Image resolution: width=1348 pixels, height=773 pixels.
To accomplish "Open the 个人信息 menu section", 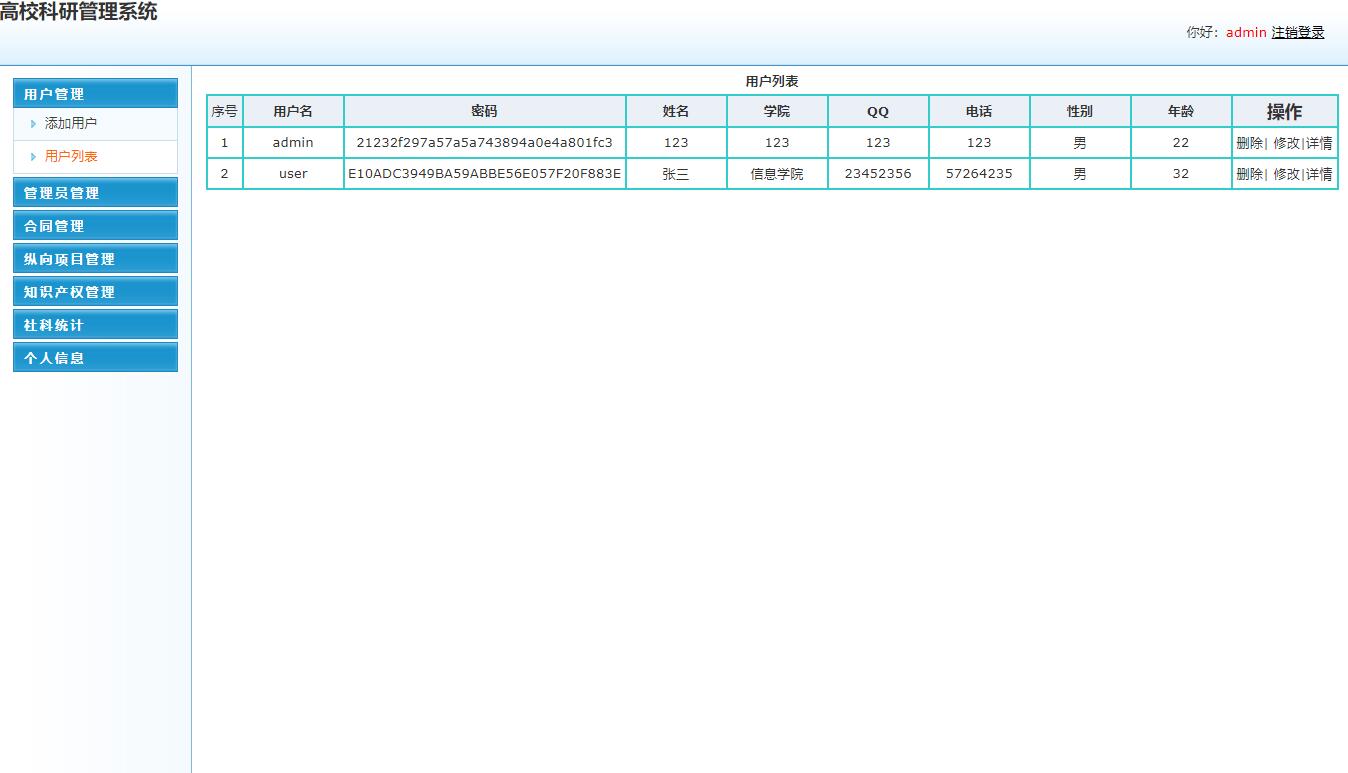I will click(95, 358).
